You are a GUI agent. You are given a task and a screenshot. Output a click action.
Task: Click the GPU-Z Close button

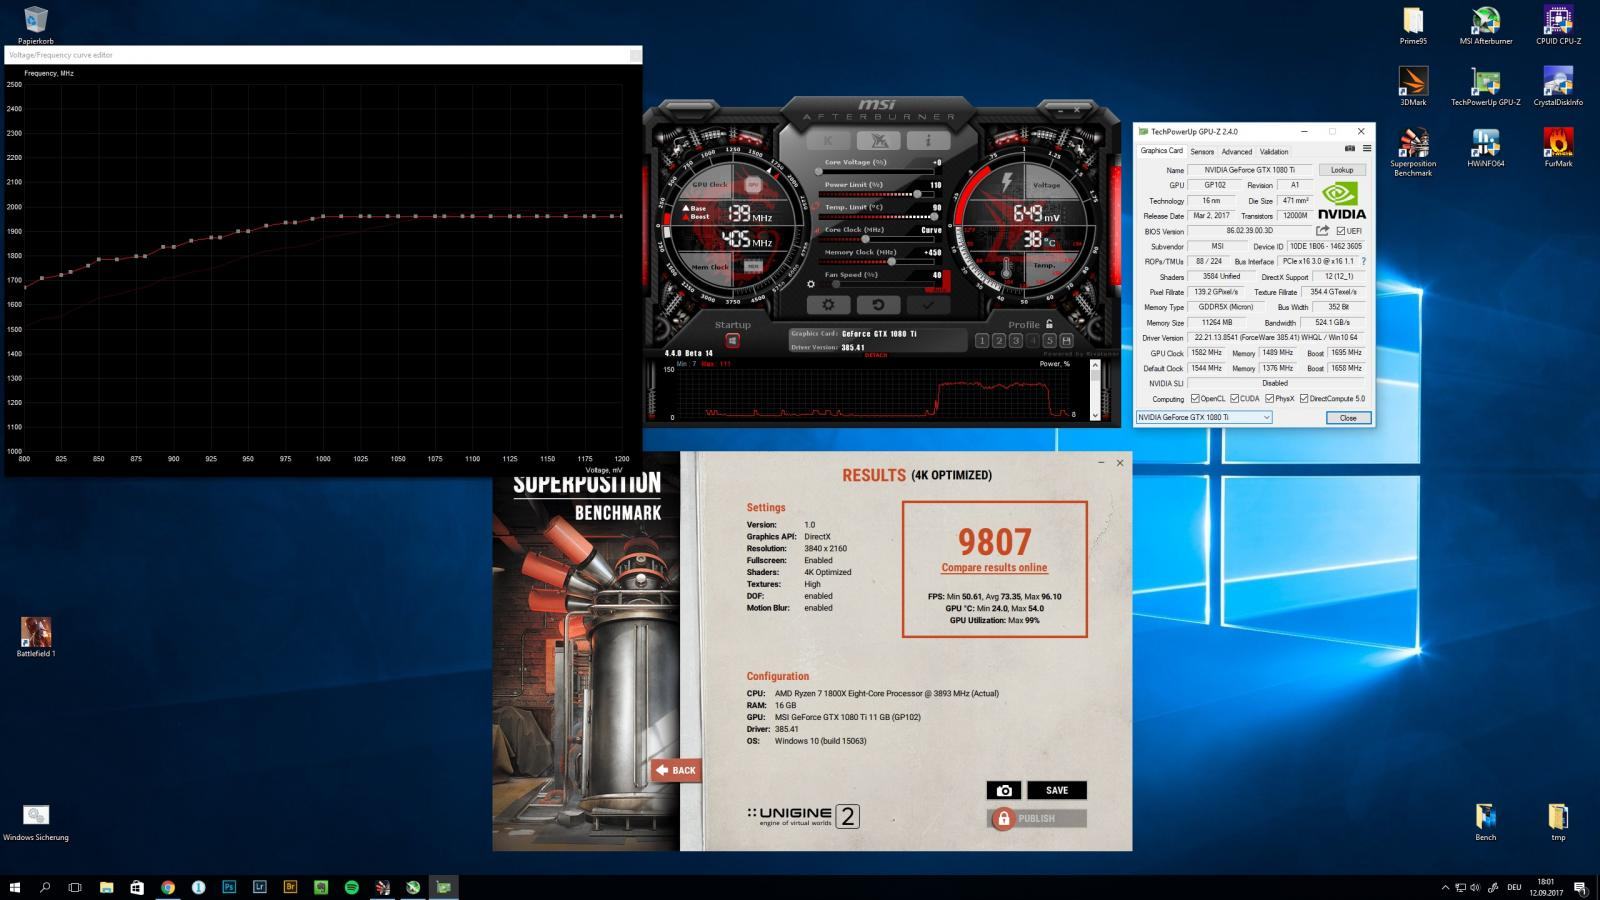click(x=1348, y=417)
